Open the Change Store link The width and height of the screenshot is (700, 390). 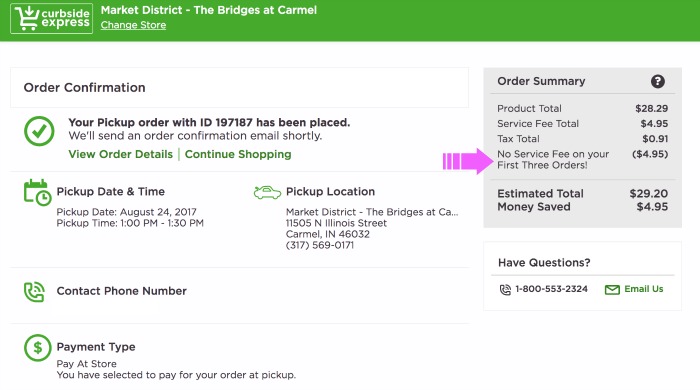pyautogui.click(x=133, y=25)
